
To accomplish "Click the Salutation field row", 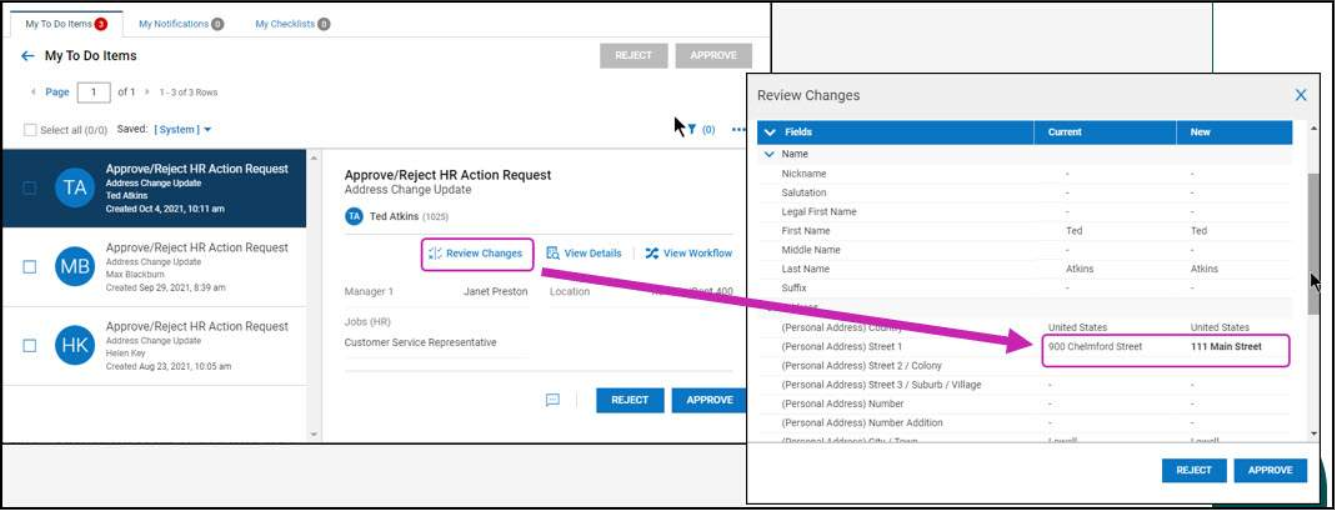I will 1026,193.
